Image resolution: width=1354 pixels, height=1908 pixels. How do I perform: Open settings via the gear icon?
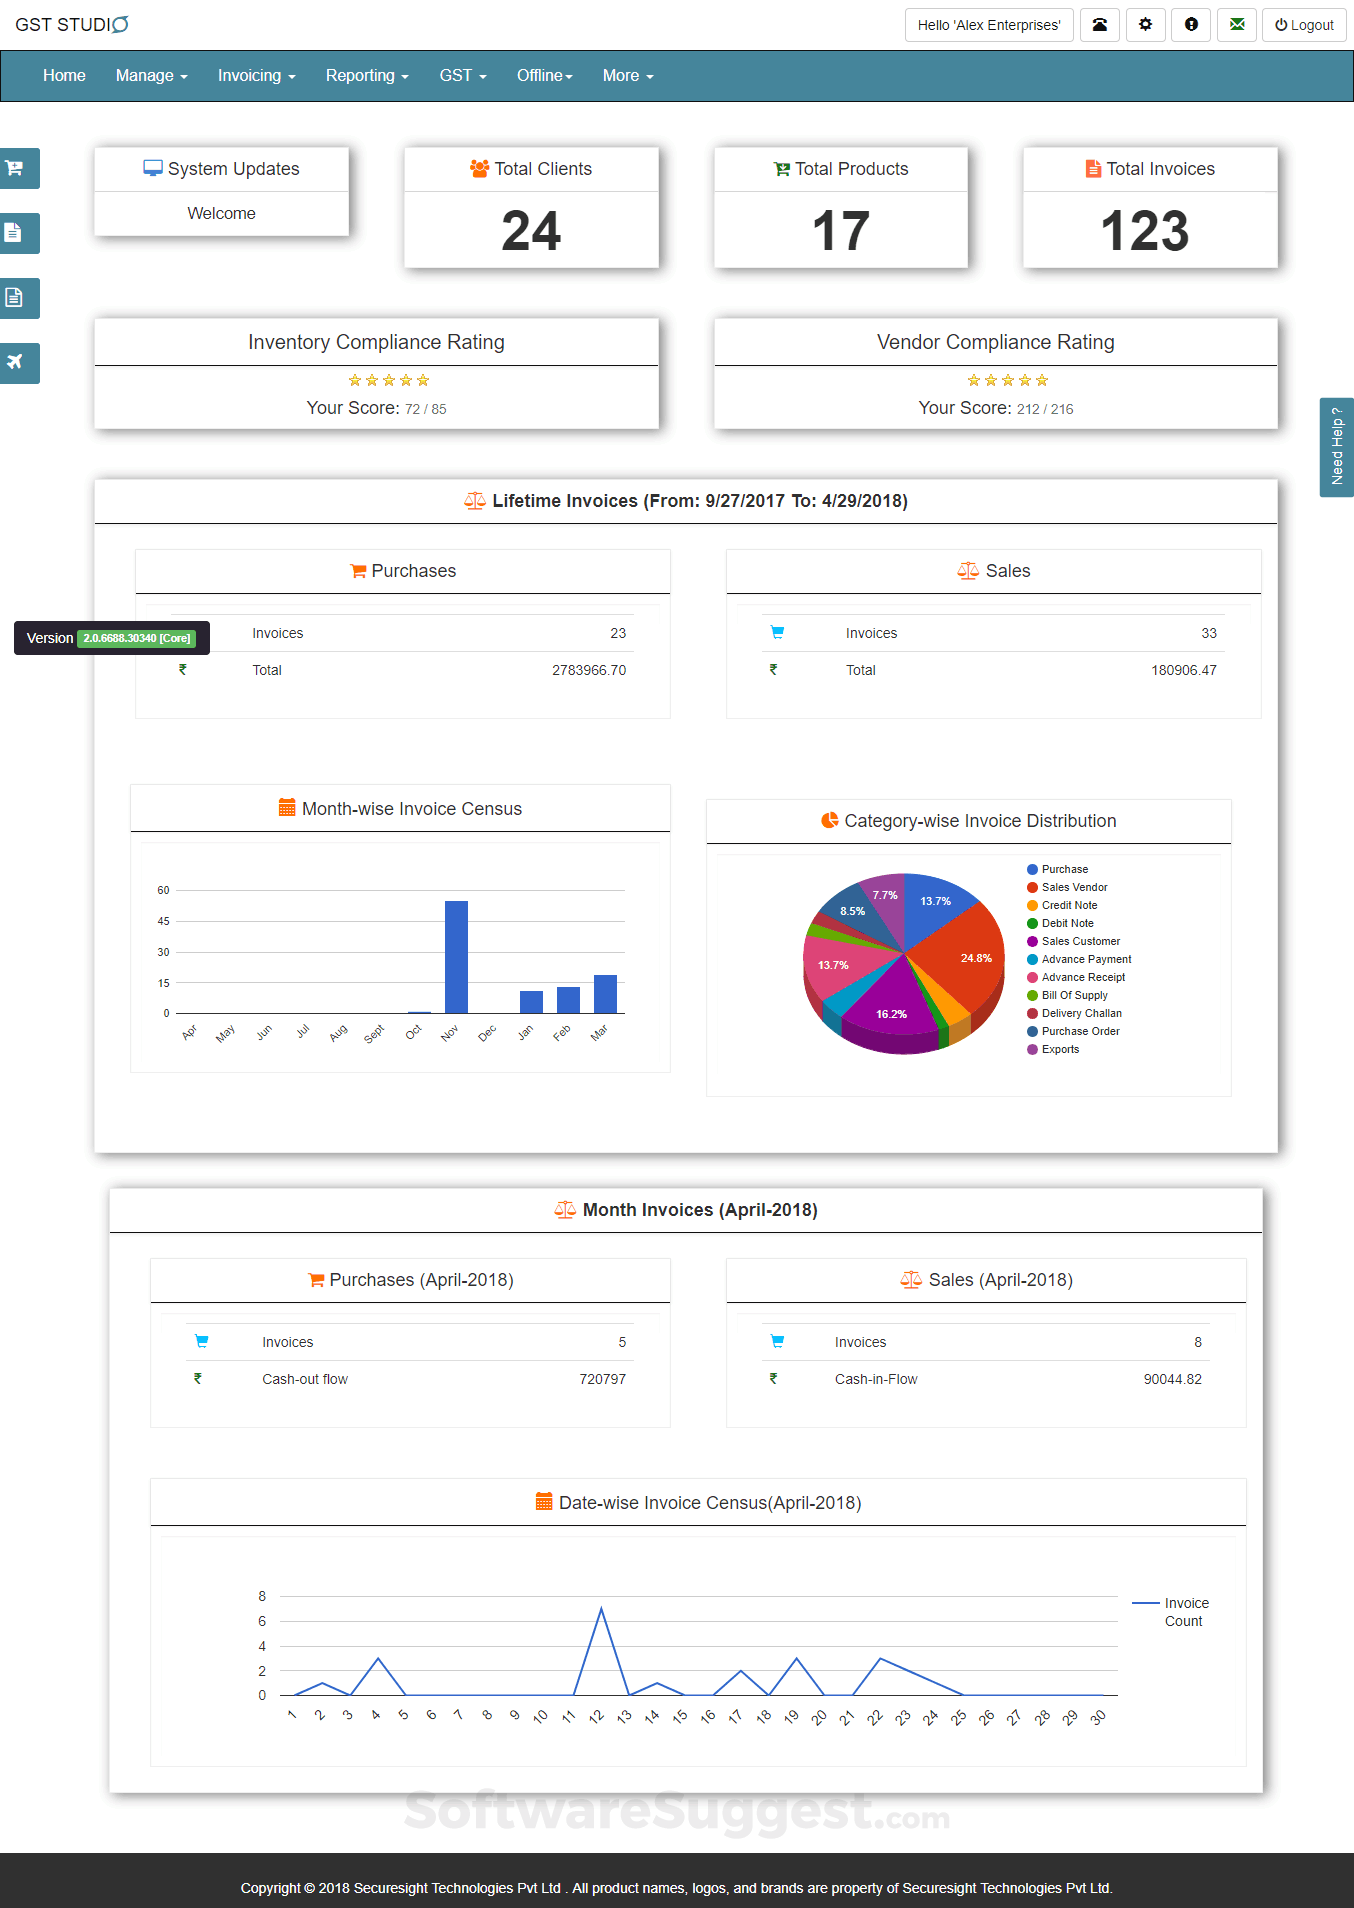pyautogui.click(x=1146, y=25)
